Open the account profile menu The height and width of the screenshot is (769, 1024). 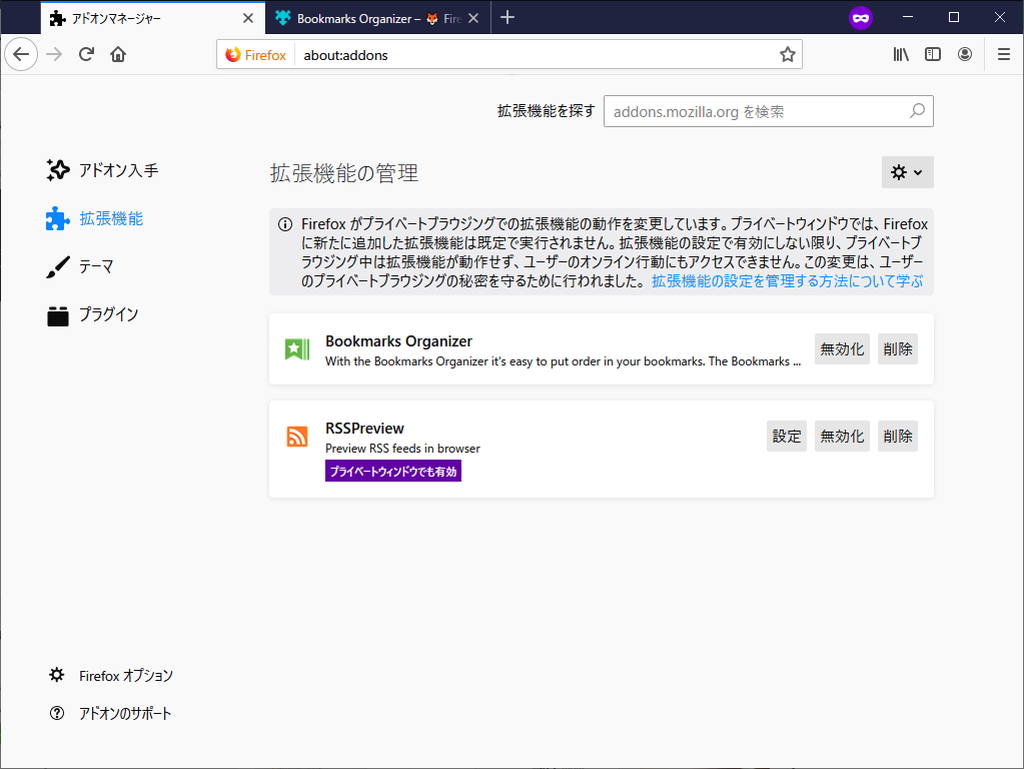(964, 54)
